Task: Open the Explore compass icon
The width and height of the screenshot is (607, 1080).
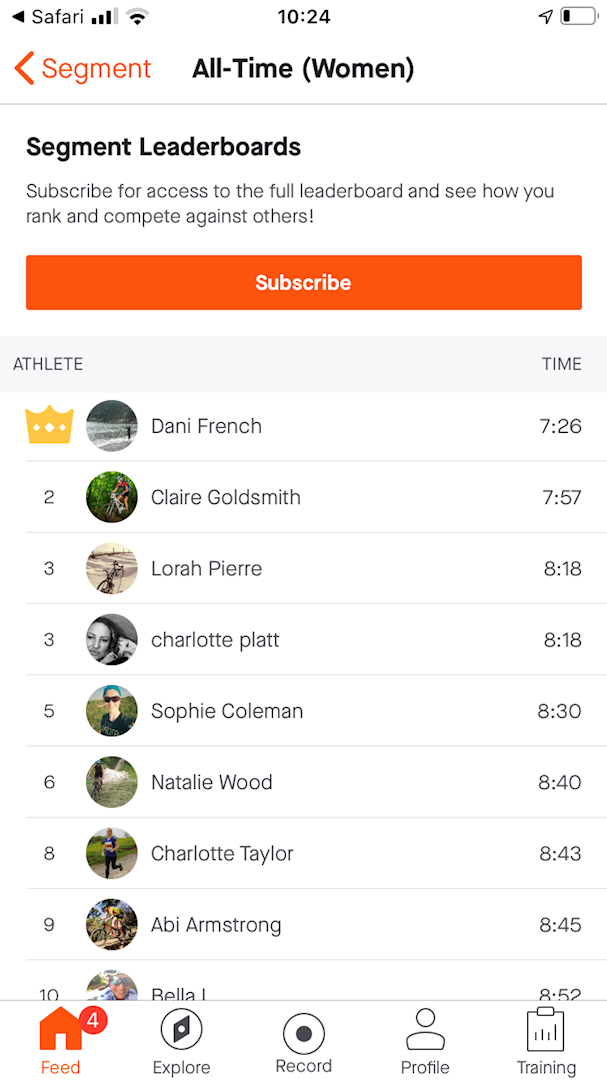Action: pyautogui.click(x=181, y=1030)
